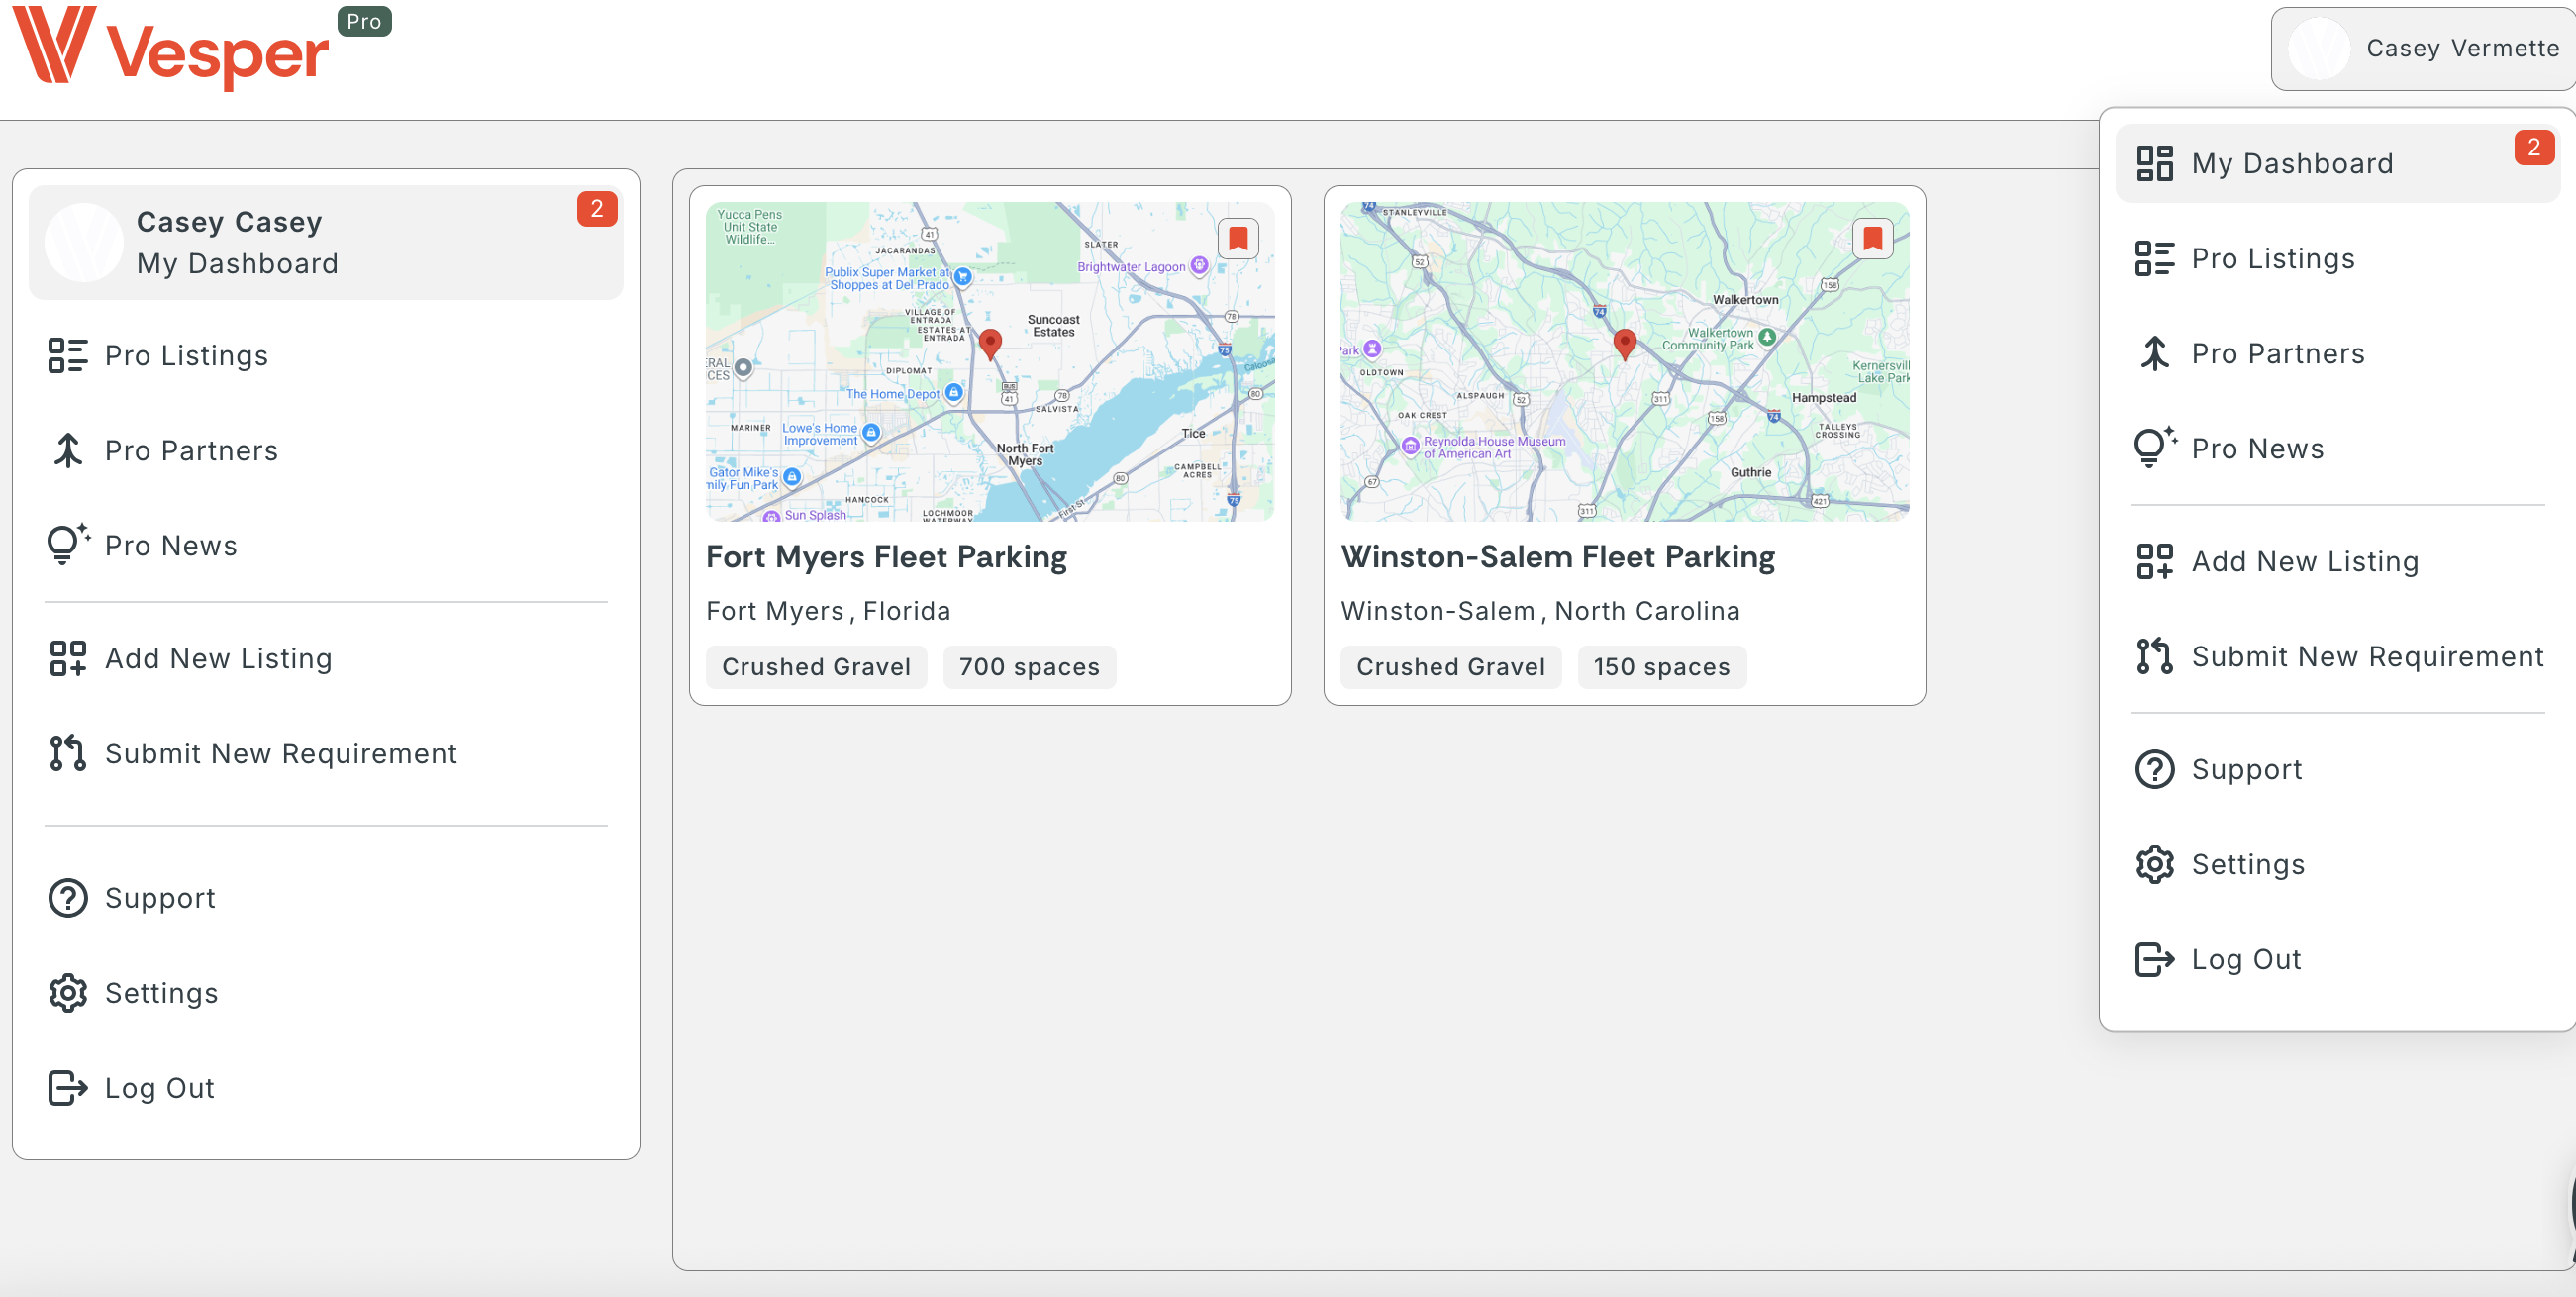The width and height of the screenshot is (2576, 1297).
Task: Click Log Out in the dropdown menu
Action: point(2248,958)
